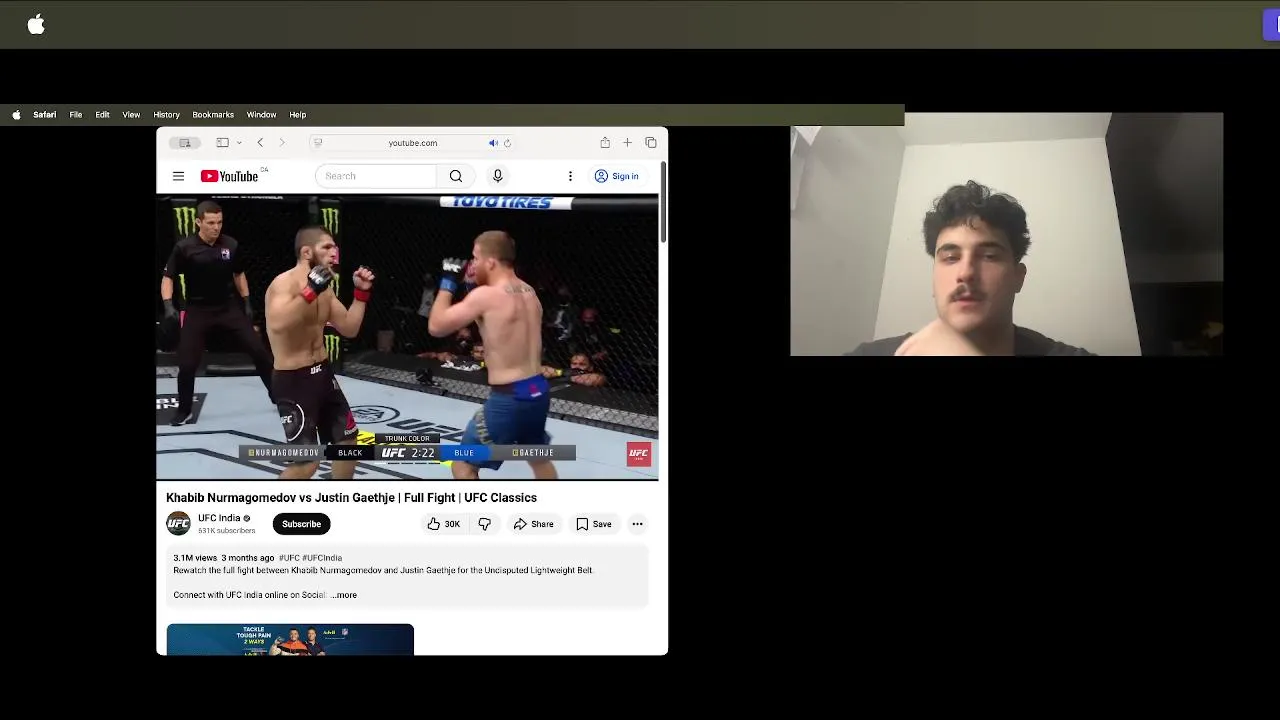1280x720 pixels.
Task: Reload the YouTube page
Action: (507, 143)
